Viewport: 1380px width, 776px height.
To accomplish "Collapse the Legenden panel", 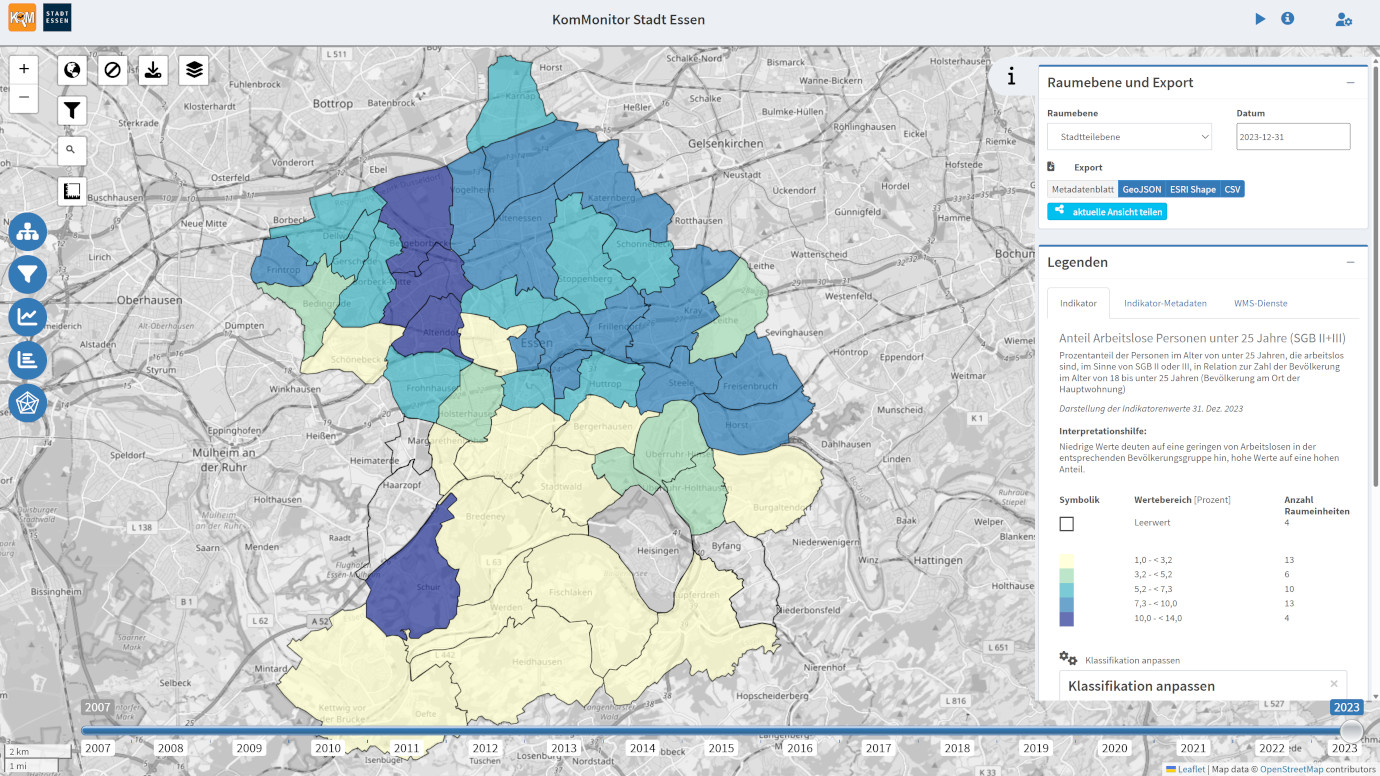I will point(1350,262).
